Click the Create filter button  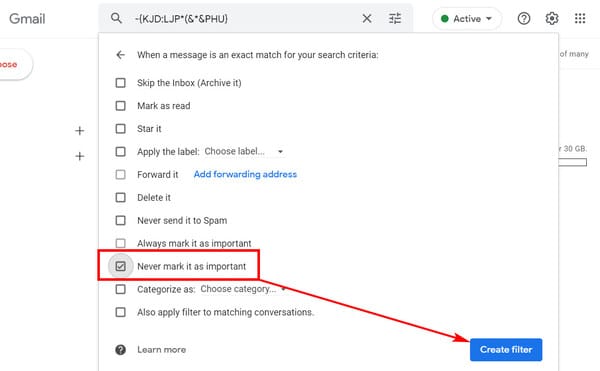[506, 350]
